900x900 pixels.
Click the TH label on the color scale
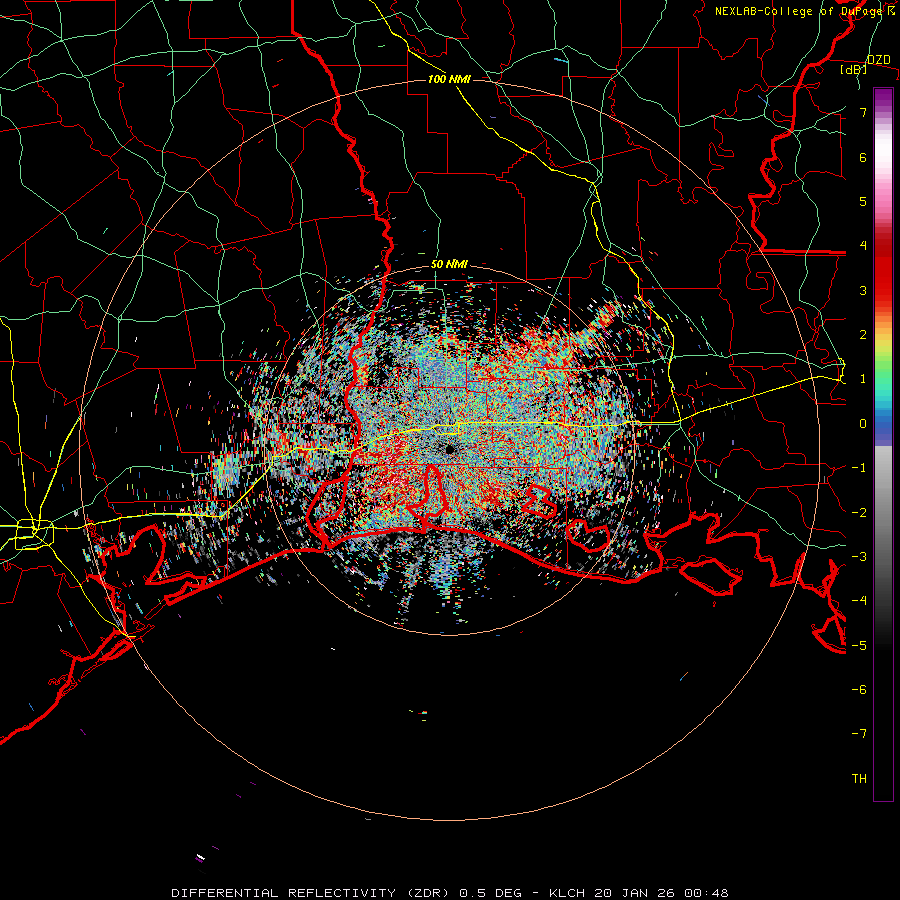859,779
